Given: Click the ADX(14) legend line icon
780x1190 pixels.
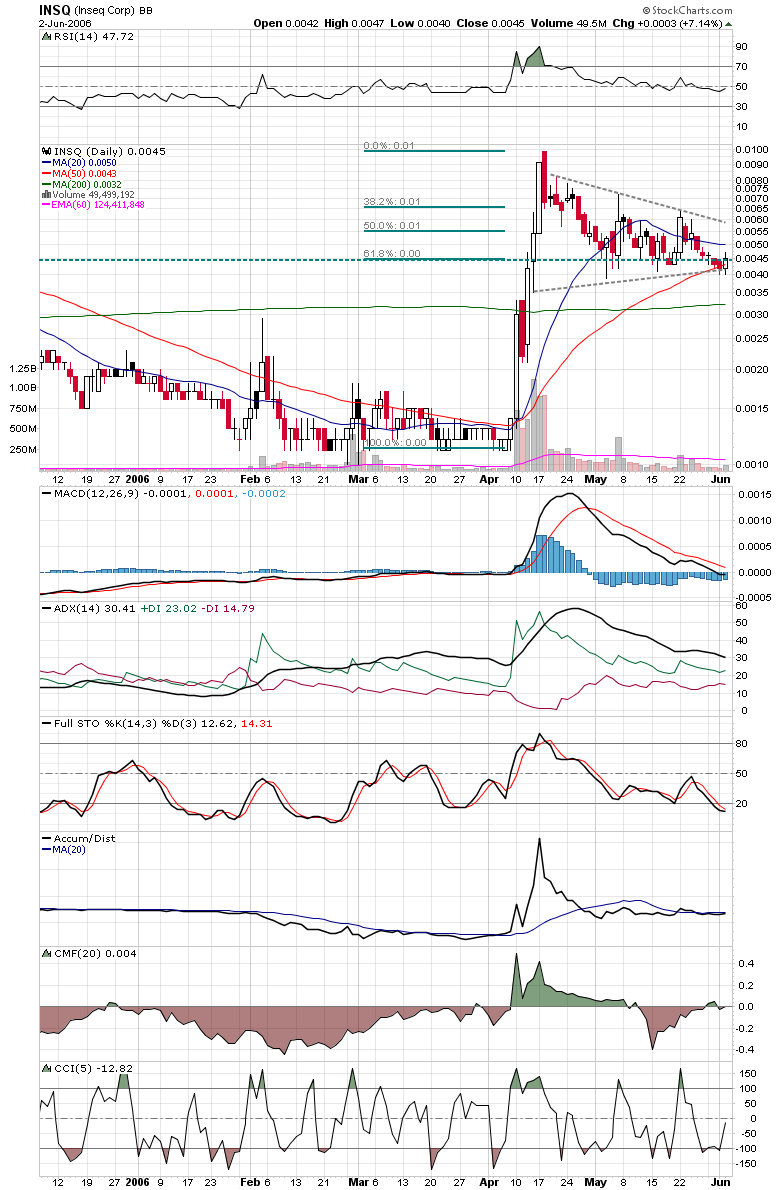Looking at the screenshot, I should [x=45, y=607].
